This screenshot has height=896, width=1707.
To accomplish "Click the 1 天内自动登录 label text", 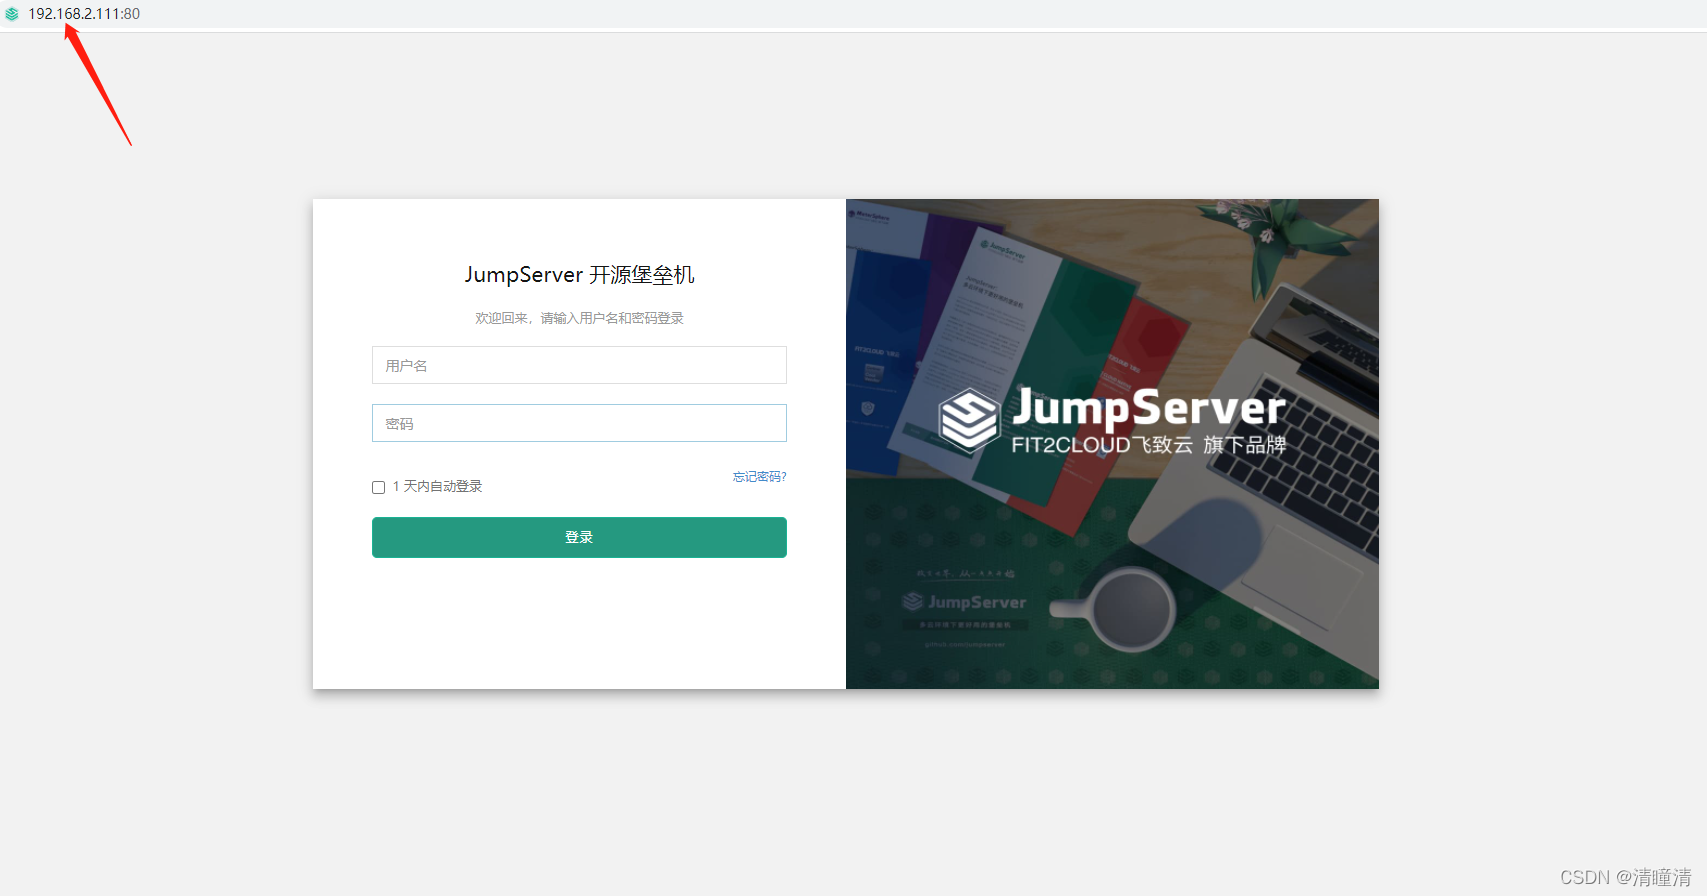I will pos(437,486).
